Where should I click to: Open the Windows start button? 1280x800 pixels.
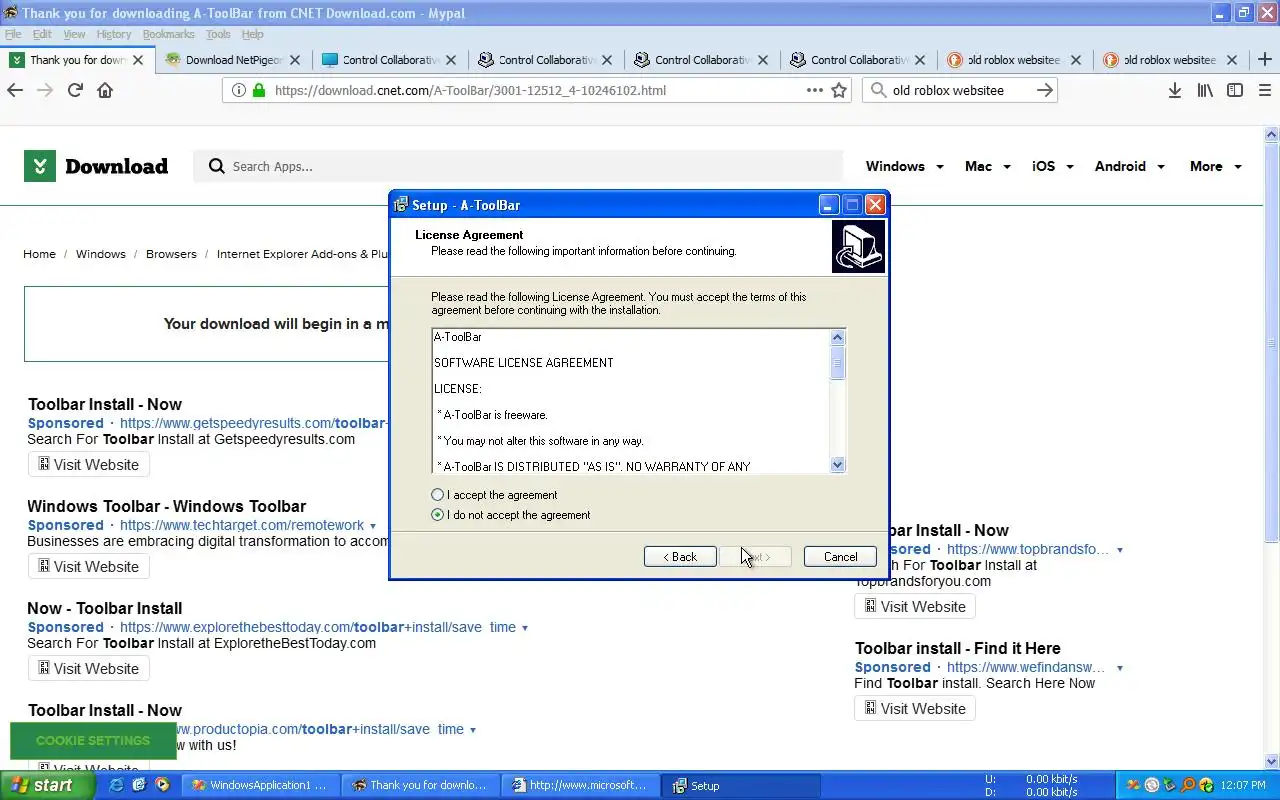point(46,785)
